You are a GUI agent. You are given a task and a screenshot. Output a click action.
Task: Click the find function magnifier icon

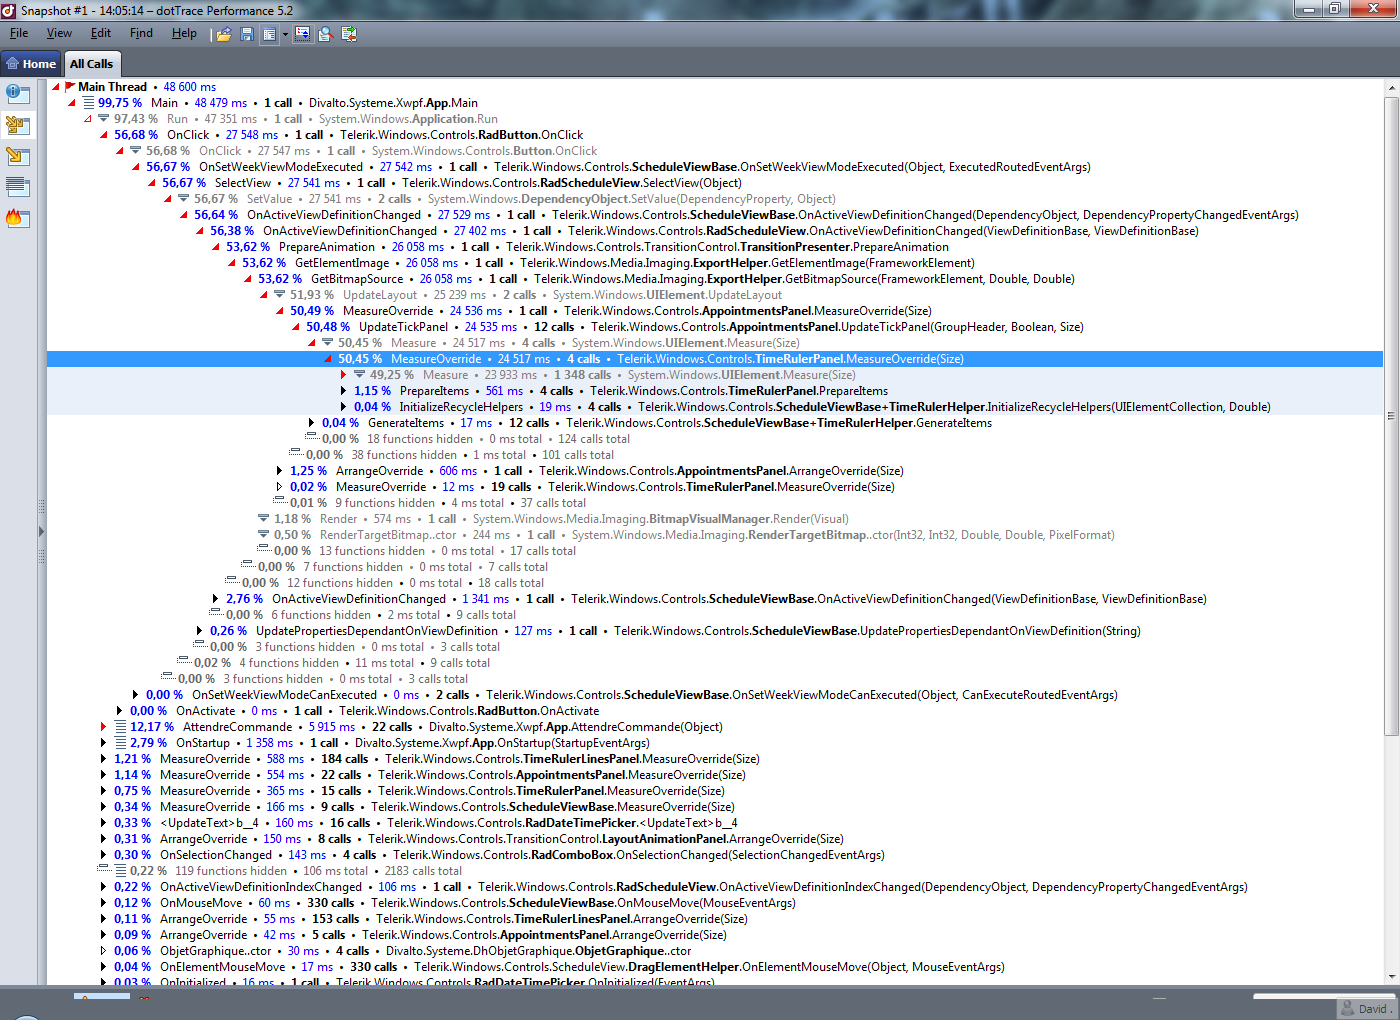[x=325, y=34]
